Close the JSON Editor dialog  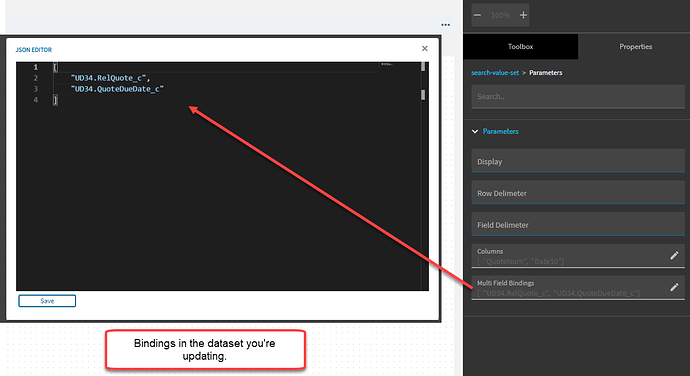(425, 48)
